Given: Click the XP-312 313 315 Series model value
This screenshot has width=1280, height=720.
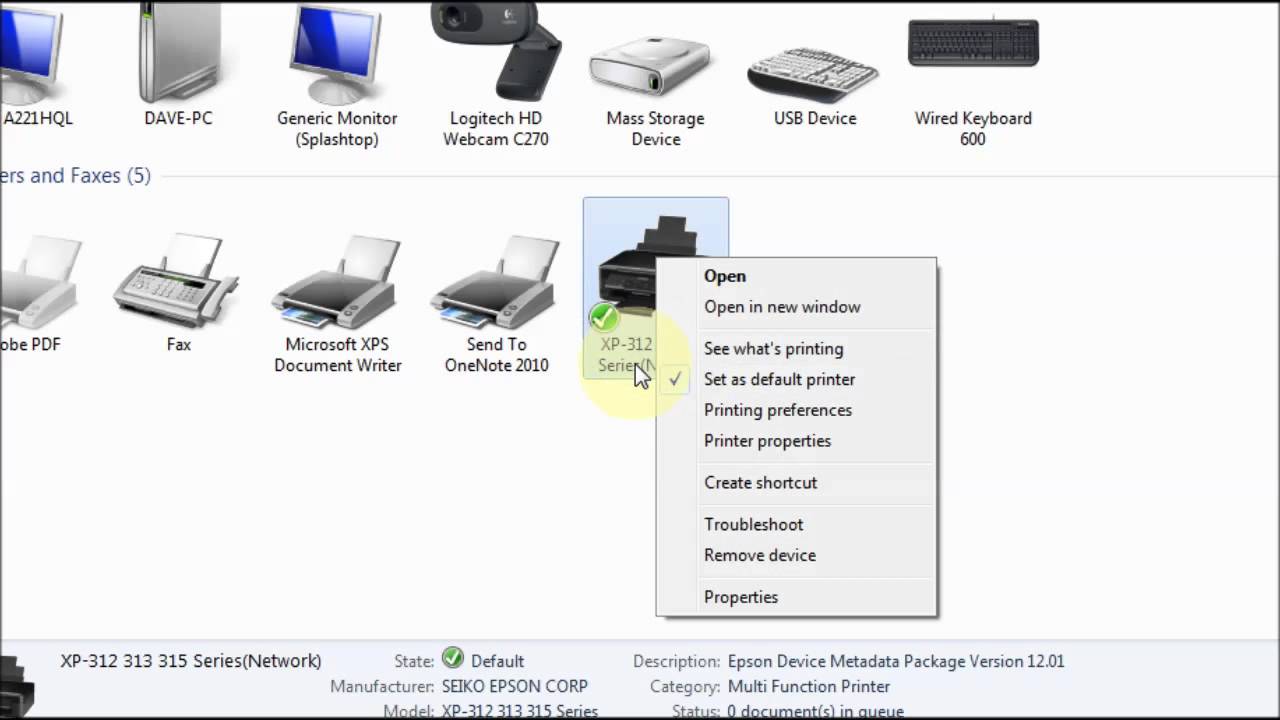Looking at the screenshot, I should coord(519,712).
